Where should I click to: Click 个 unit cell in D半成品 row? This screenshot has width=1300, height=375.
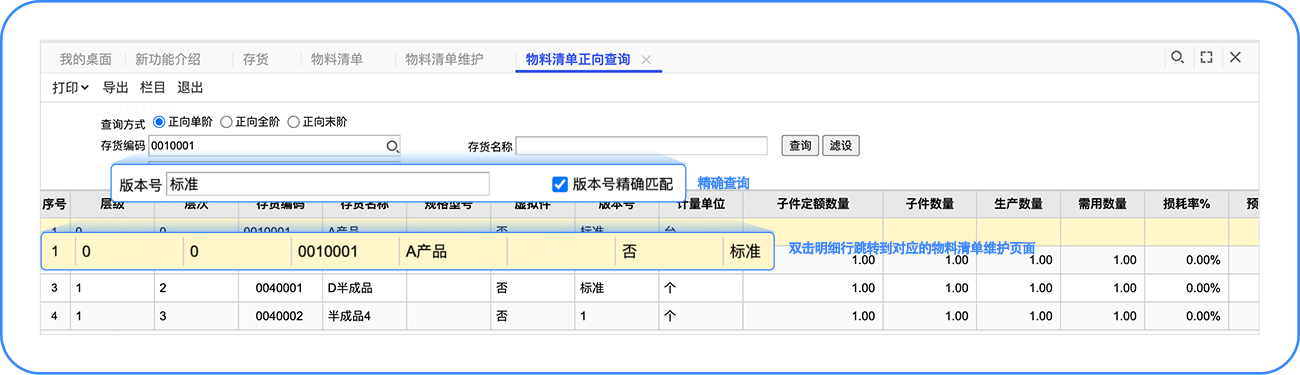(x=700, y=288)
